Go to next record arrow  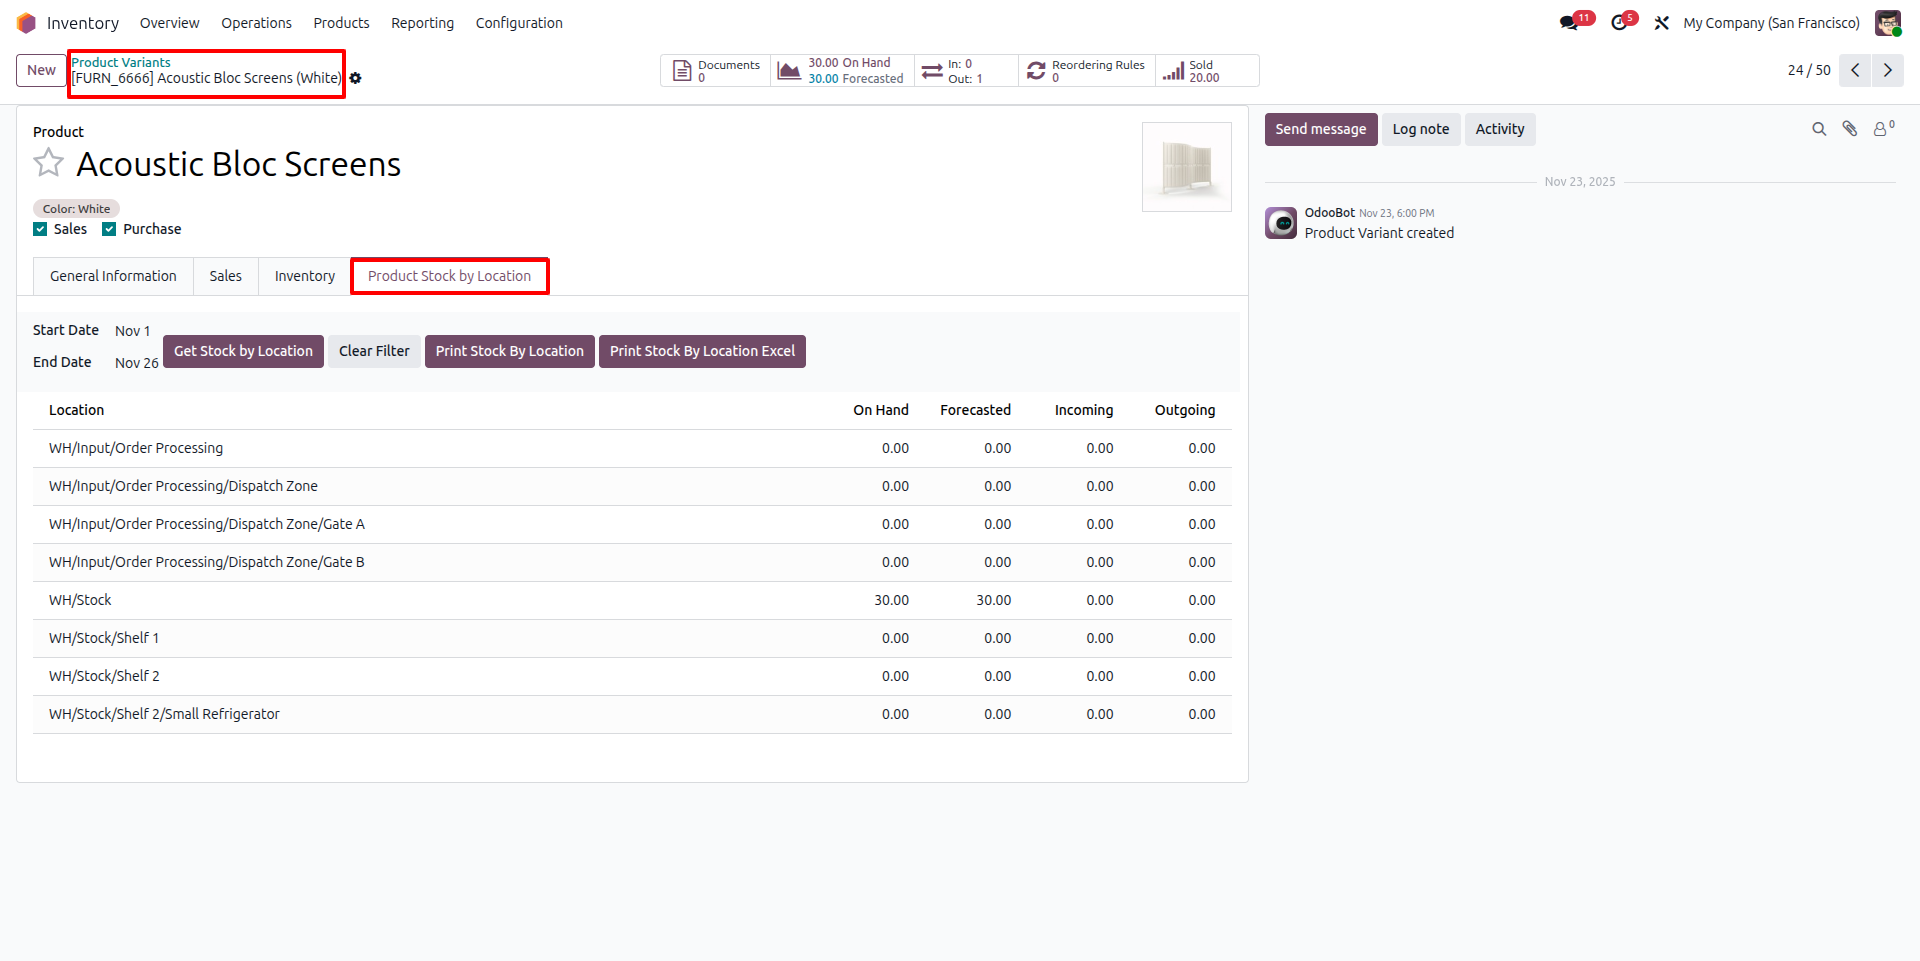(1887, 70)
